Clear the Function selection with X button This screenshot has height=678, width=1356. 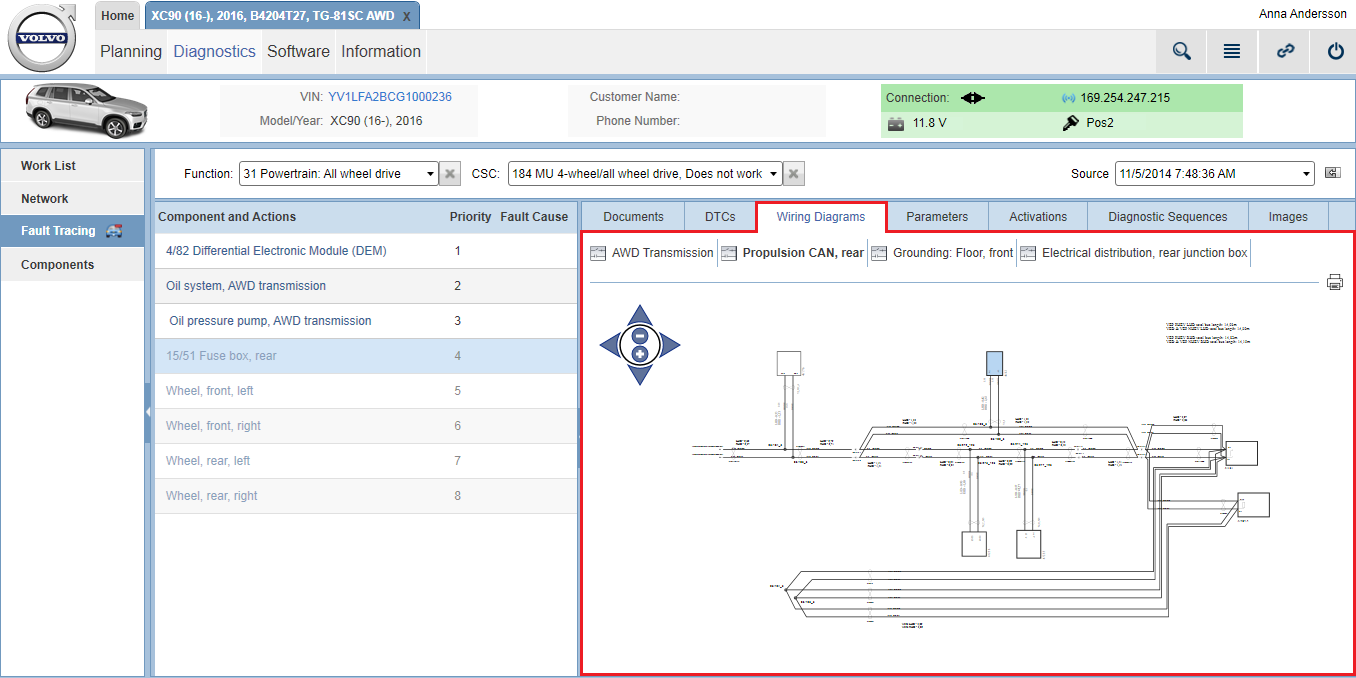coord(450,174)
